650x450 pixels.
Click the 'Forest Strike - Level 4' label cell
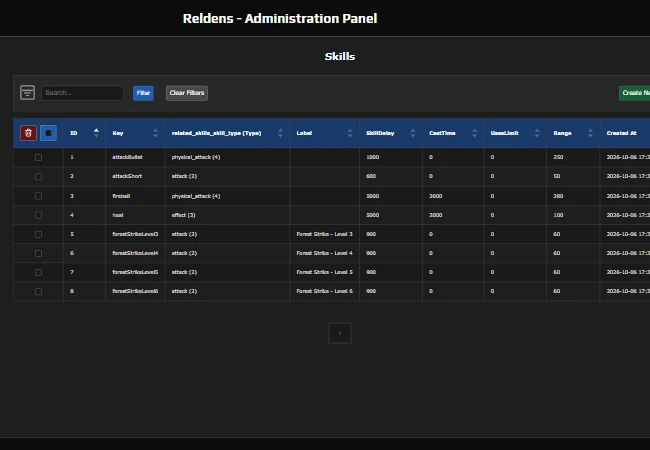tap(325, 253)
